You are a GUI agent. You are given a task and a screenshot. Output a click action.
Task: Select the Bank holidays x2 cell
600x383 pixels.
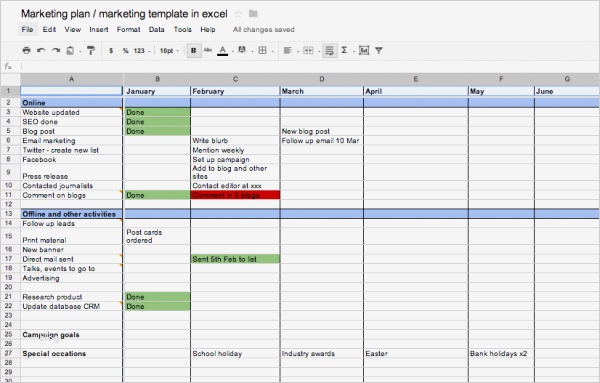(x=501, y=354)
